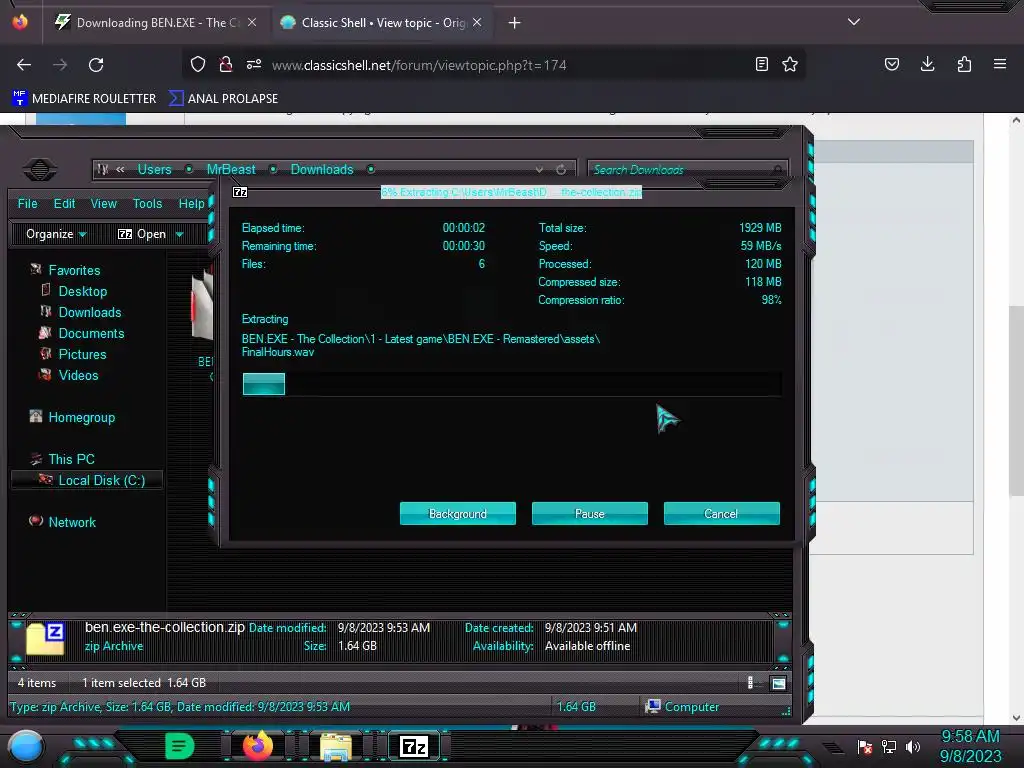The image size is (1024, 768).
Task: Open File Explorer from the taskbar
Action: click(336, 746)
